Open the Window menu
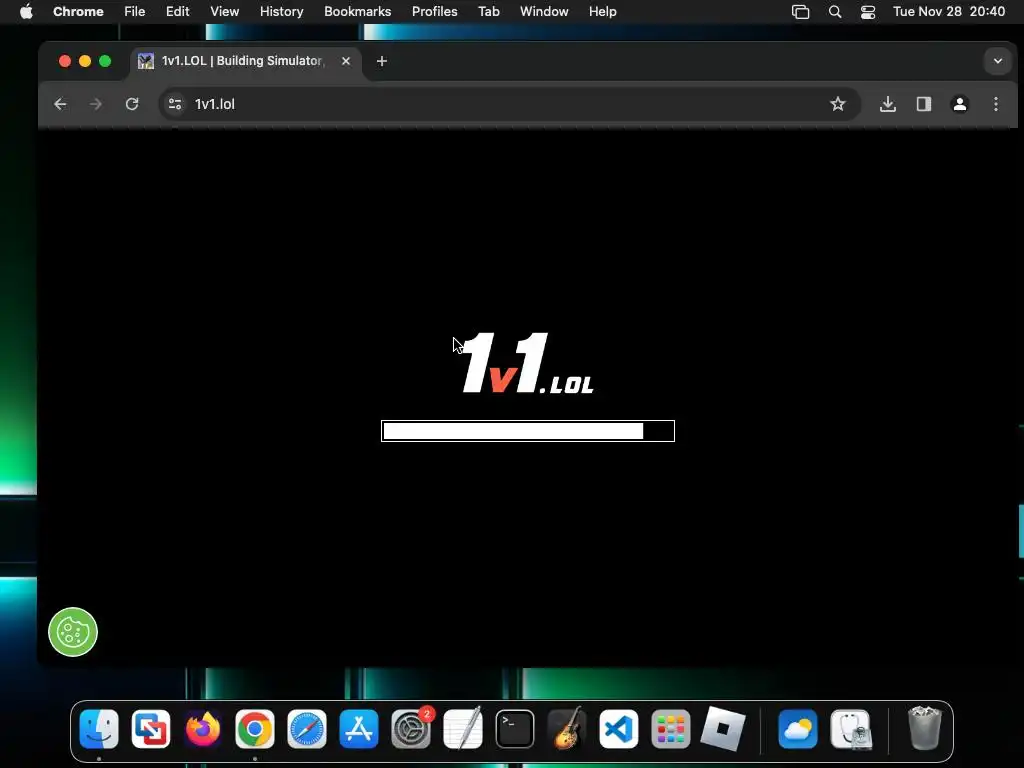Viewport: 1024px width, 768px height. pyautogui.click(x=544, y=11)
